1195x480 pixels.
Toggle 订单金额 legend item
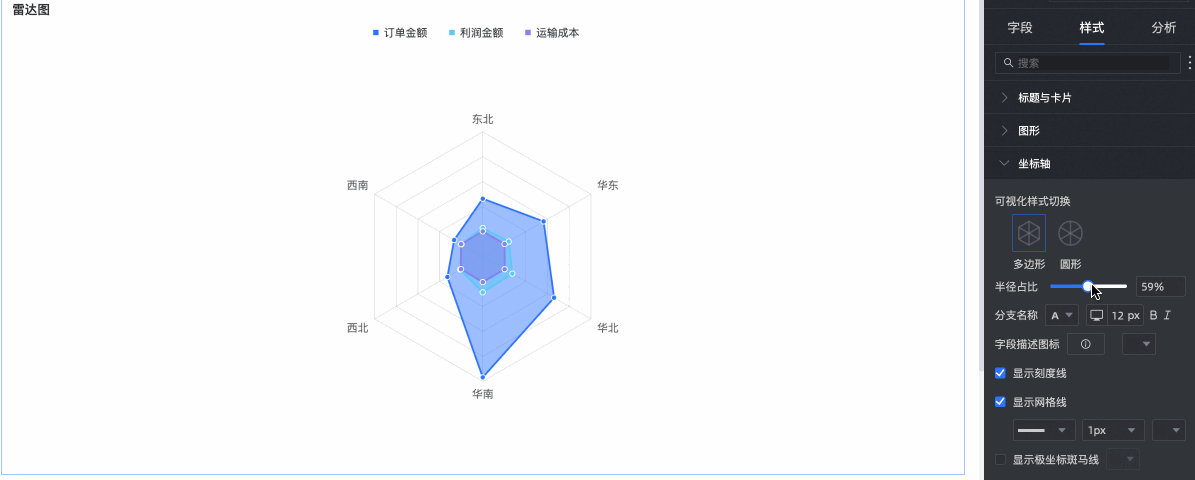(399, 33)
